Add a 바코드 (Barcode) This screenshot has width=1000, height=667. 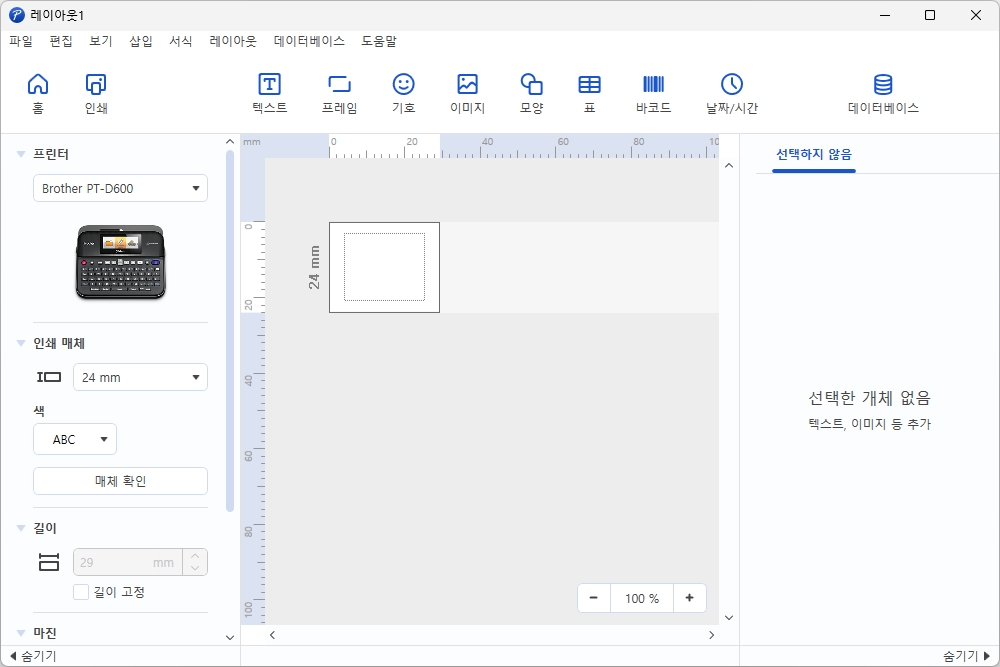pyautogui.click(x=653, y=93)
